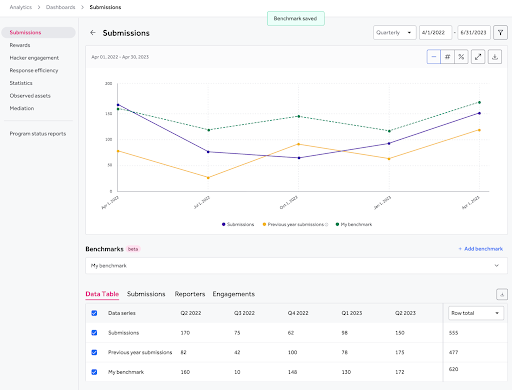
Task: Go to Dashboards breadcrumb link
Action: [60, 7]
